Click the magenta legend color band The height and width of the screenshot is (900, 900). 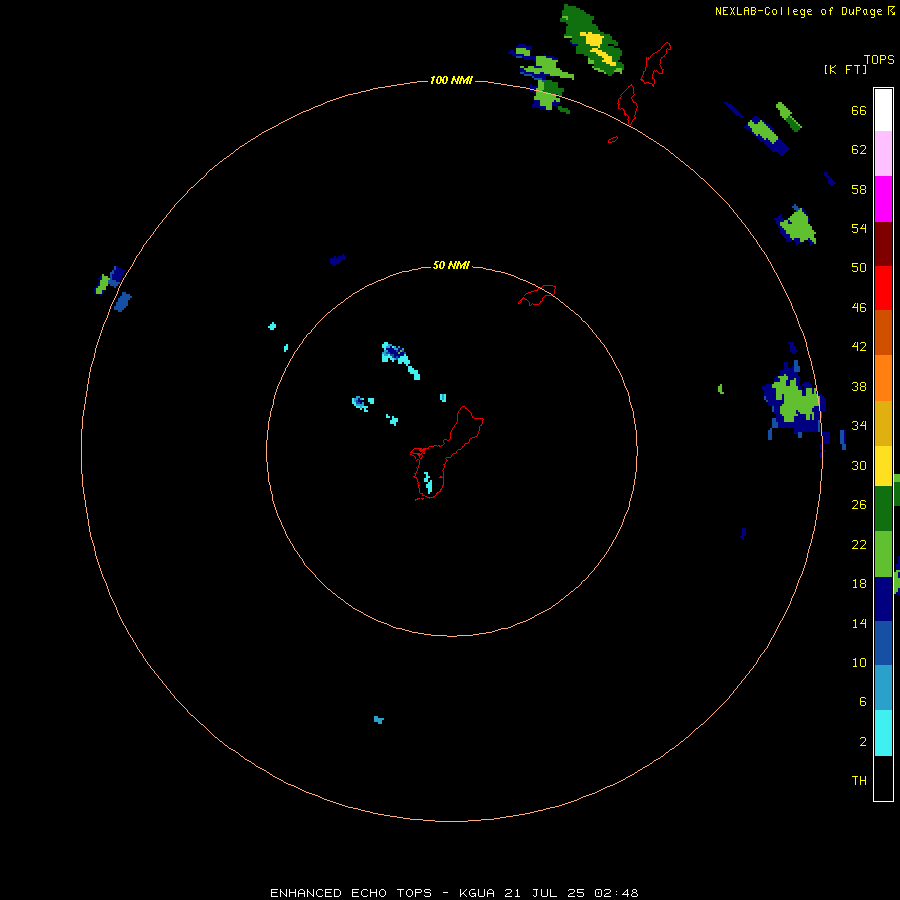click(x=883, y=199)
